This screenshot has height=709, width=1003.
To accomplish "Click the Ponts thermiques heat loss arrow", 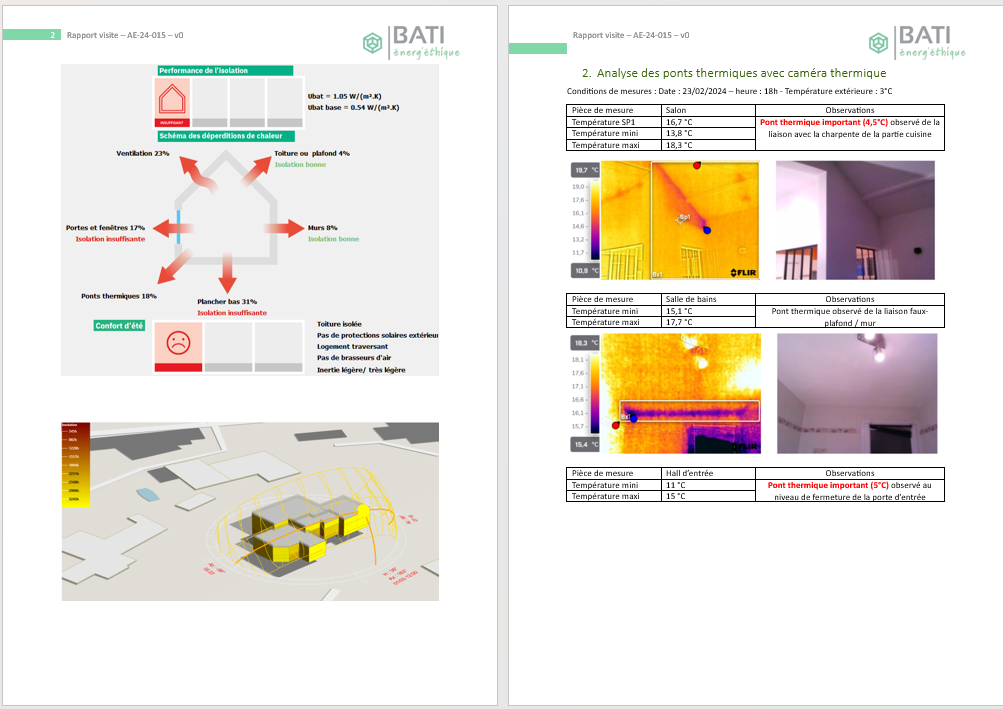I will click(x=173, y=267).
